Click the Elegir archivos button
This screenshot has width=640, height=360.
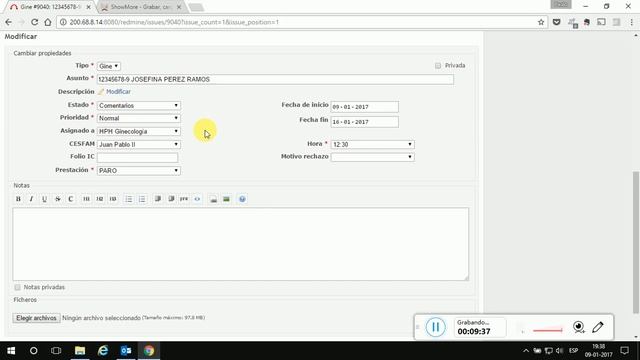(x=36, y=318)
